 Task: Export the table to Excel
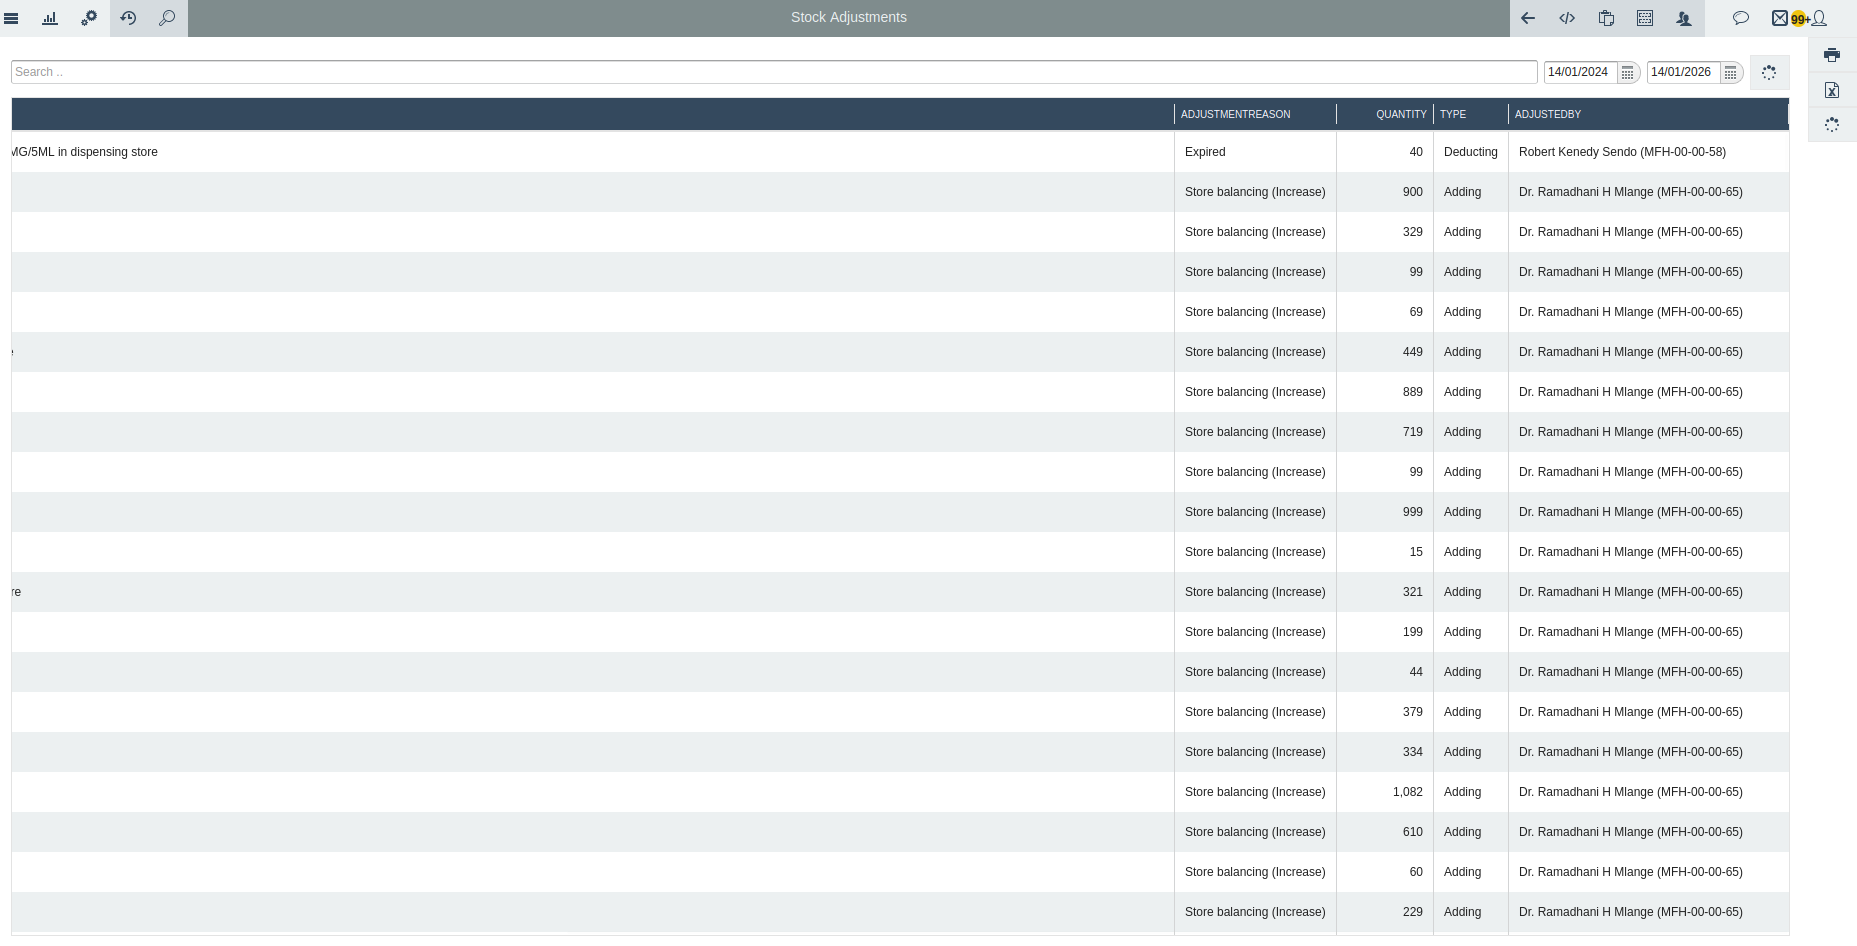click(1832, 90)
